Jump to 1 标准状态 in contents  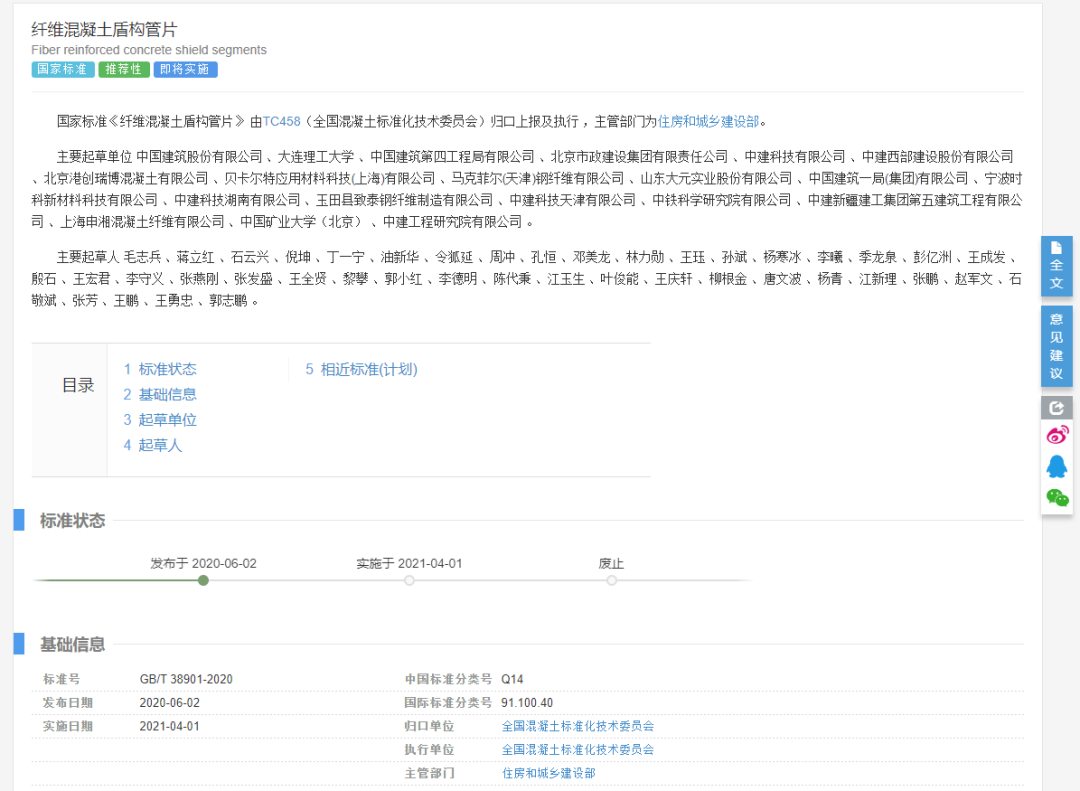[160, 369]
